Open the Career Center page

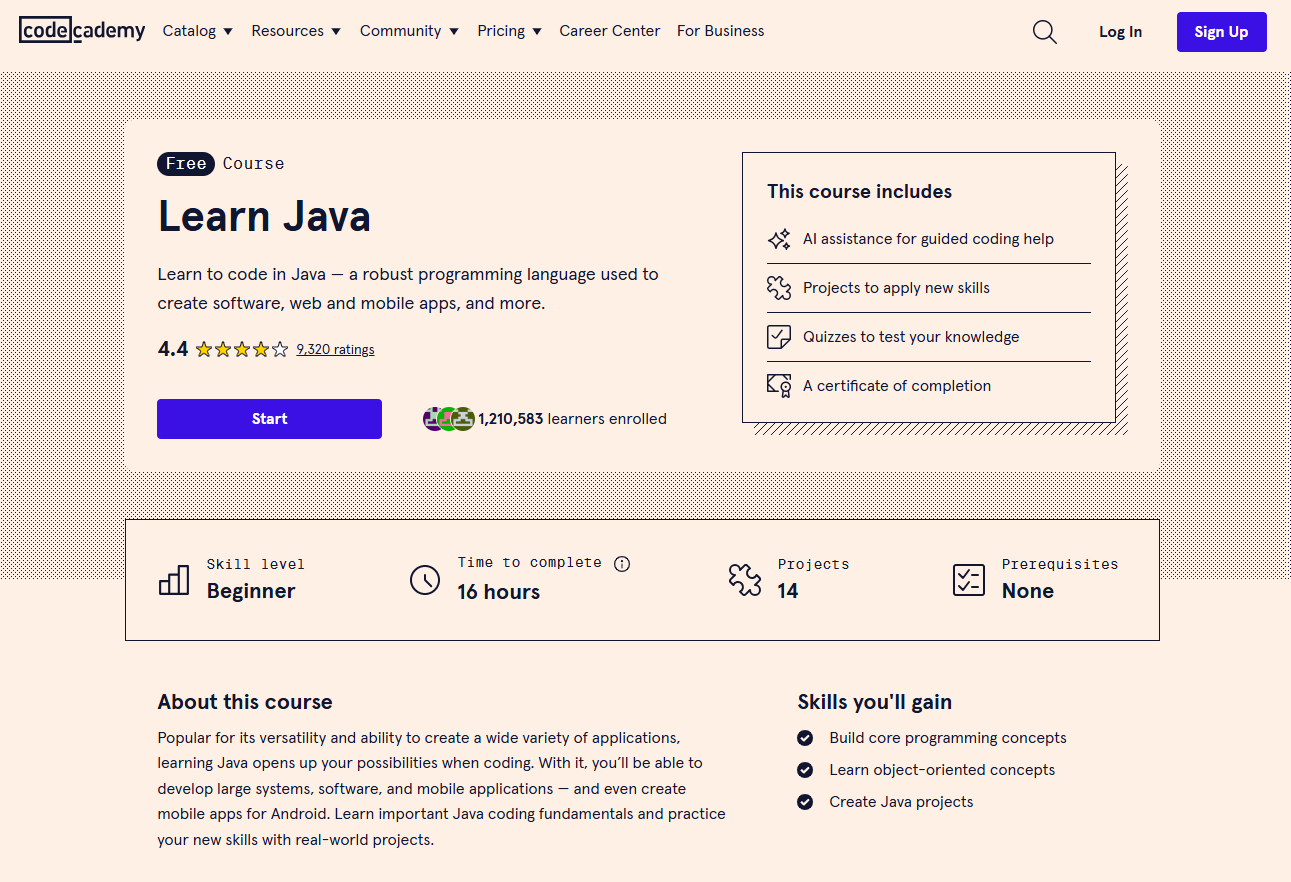610,31
